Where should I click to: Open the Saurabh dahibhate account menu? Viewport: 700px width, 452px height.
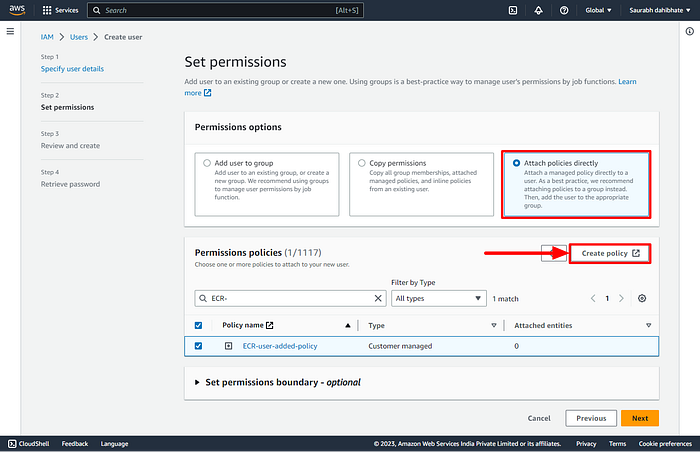(x=659, y=10)
